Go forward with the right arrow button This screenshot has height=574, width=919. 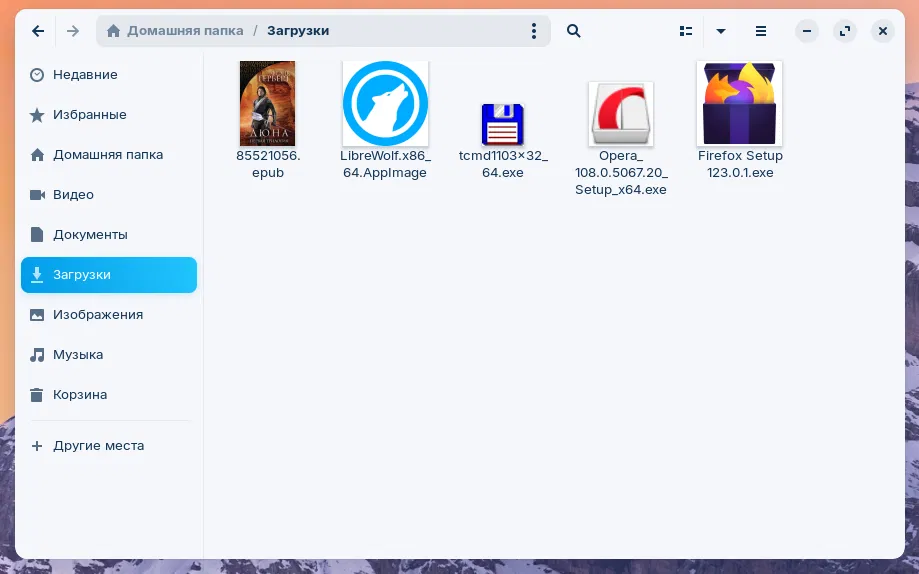click(x=73, y=31)
